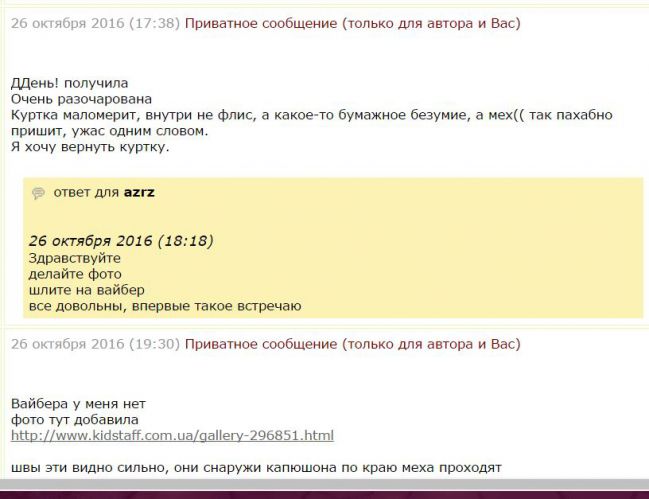Click the speech bubble reply icon

point(38,193)
